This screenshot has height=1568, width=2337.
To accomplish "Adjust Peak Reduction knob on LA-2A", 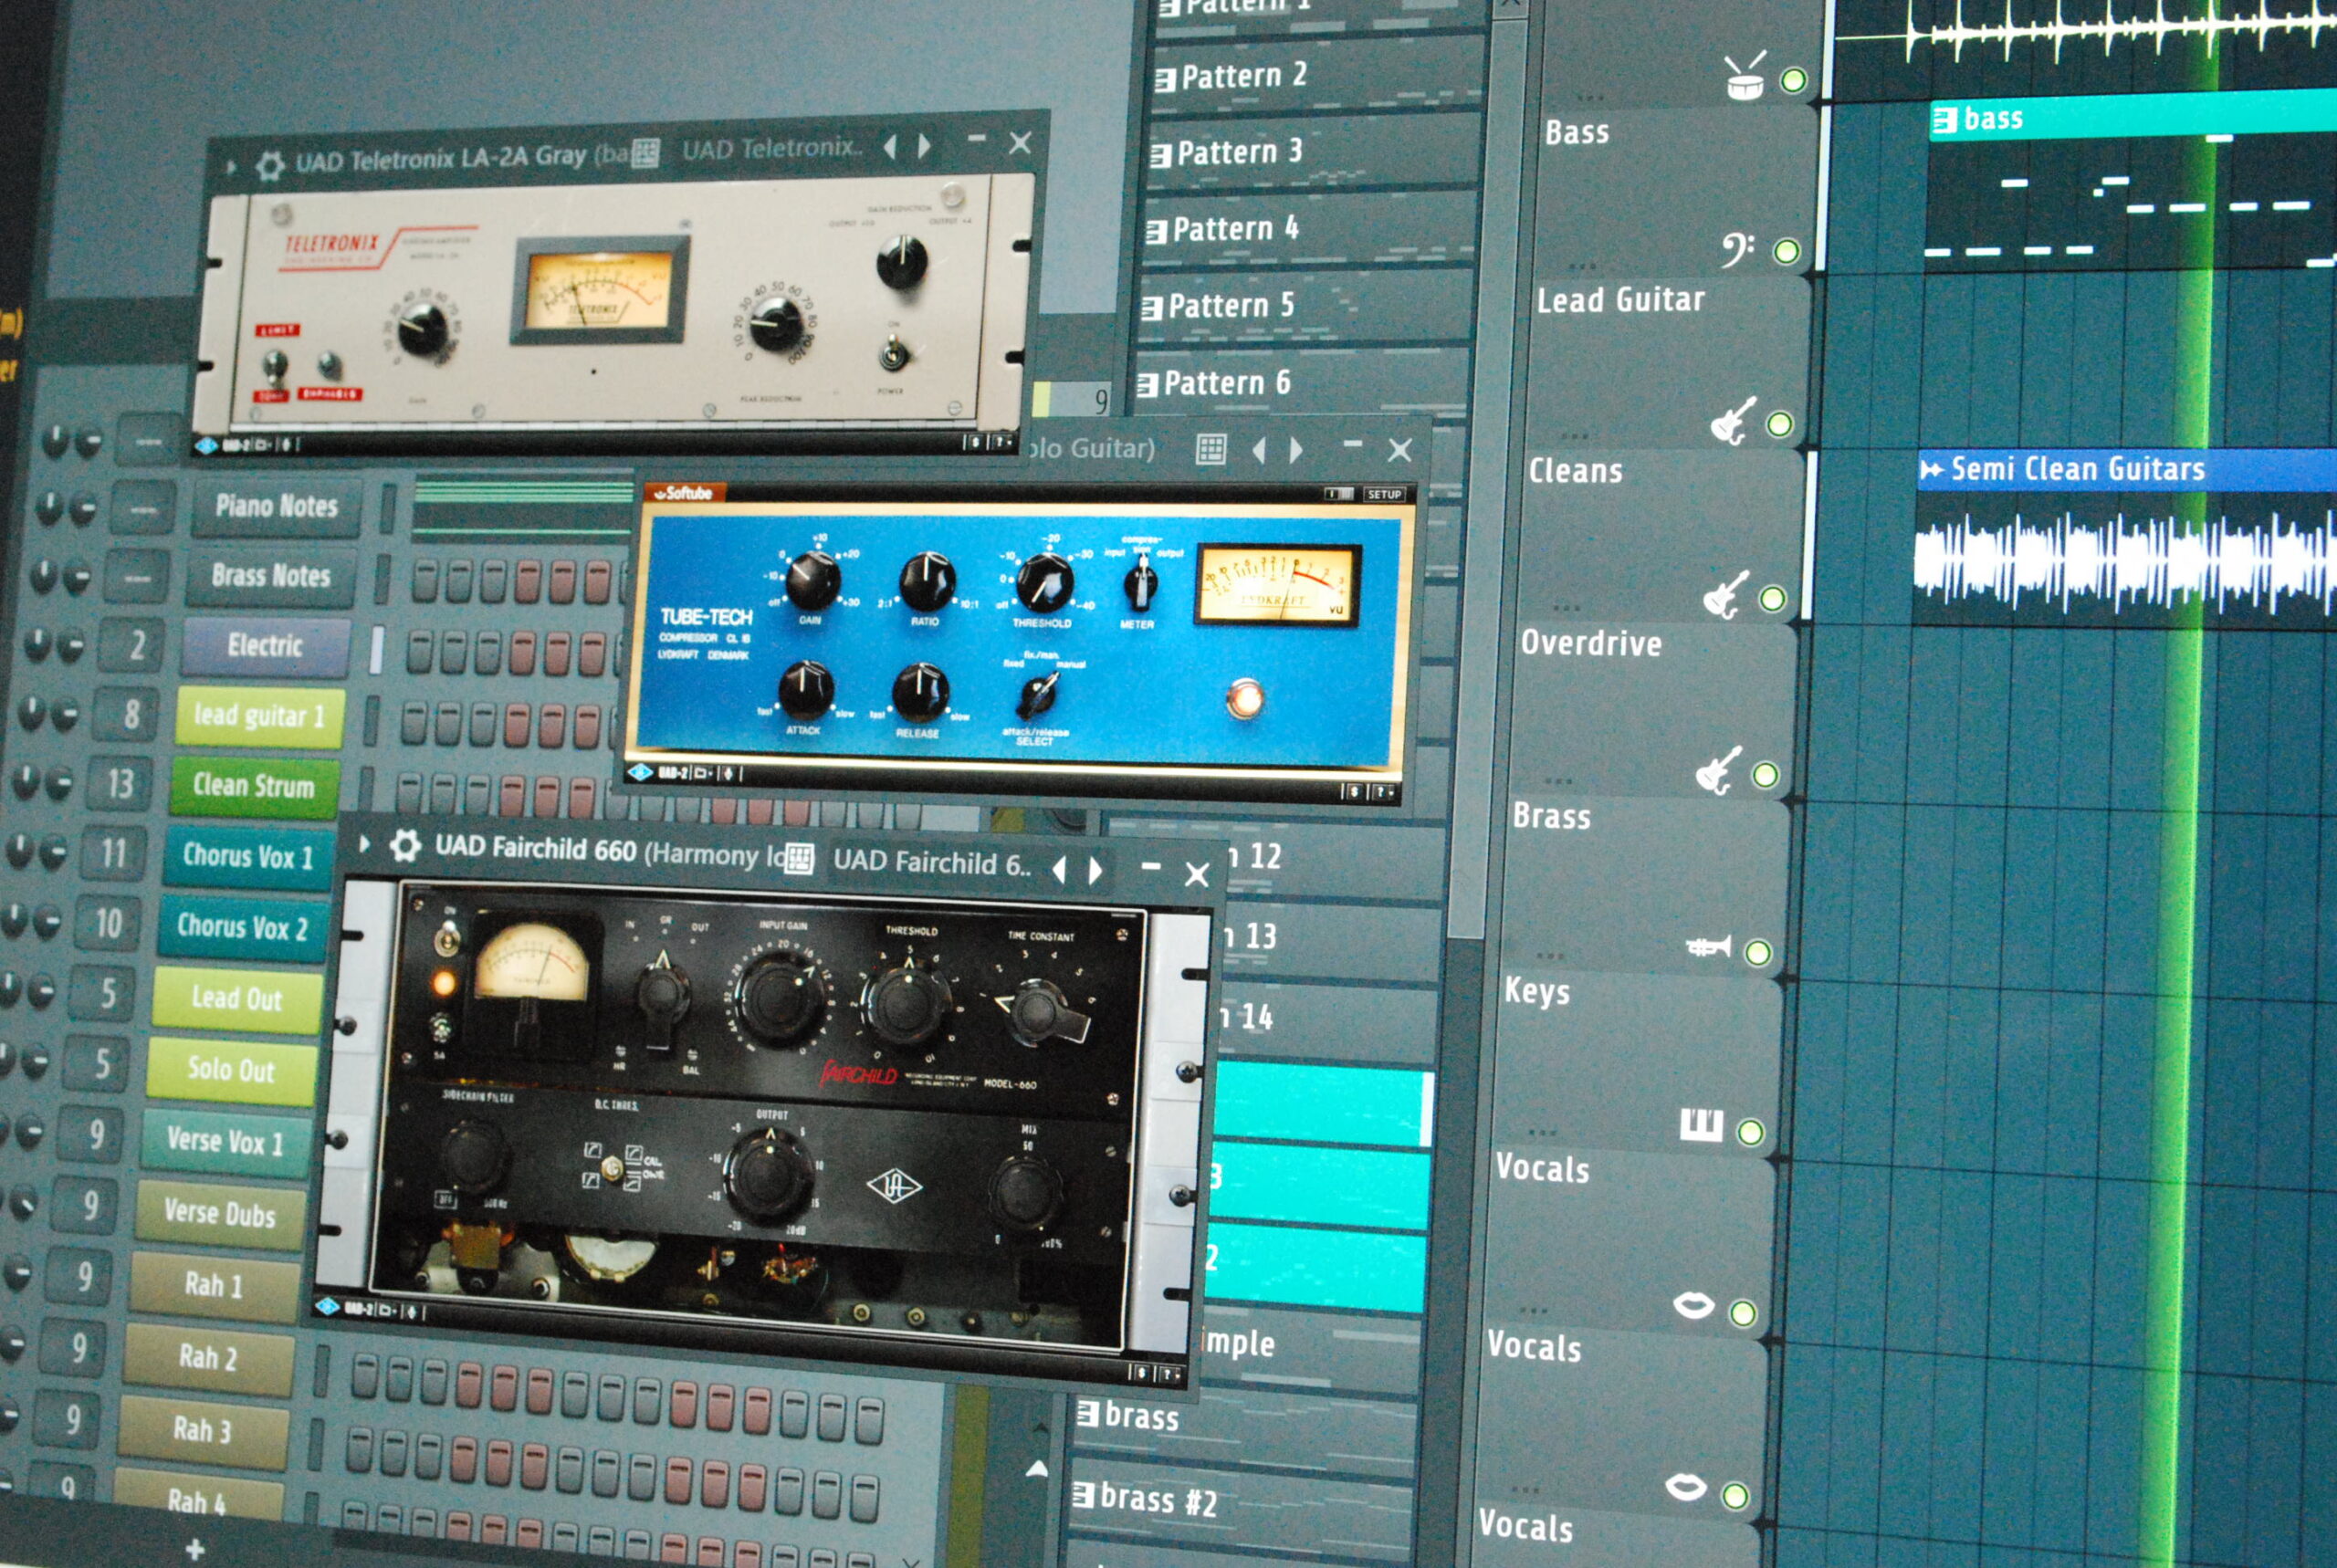I will 776,322.
